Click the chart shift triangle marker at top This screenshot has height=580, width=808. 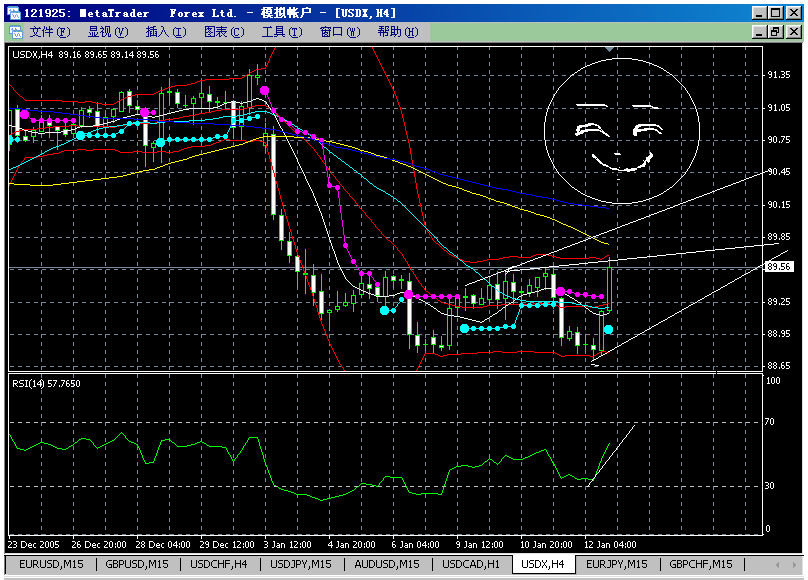point(609,49)
